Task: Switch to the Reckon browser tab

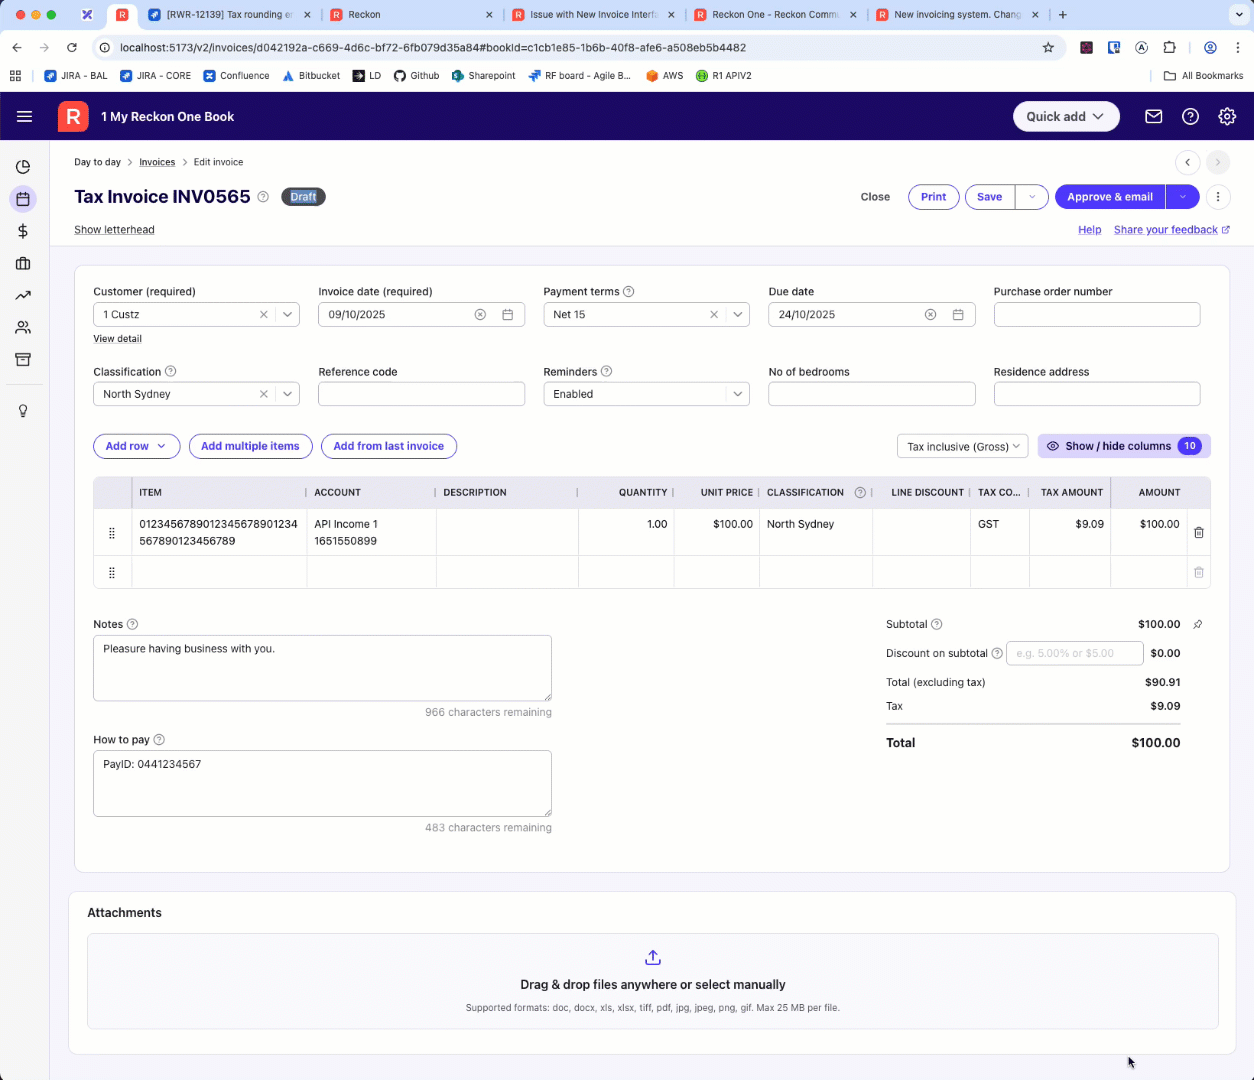Action: coord(411,15)
